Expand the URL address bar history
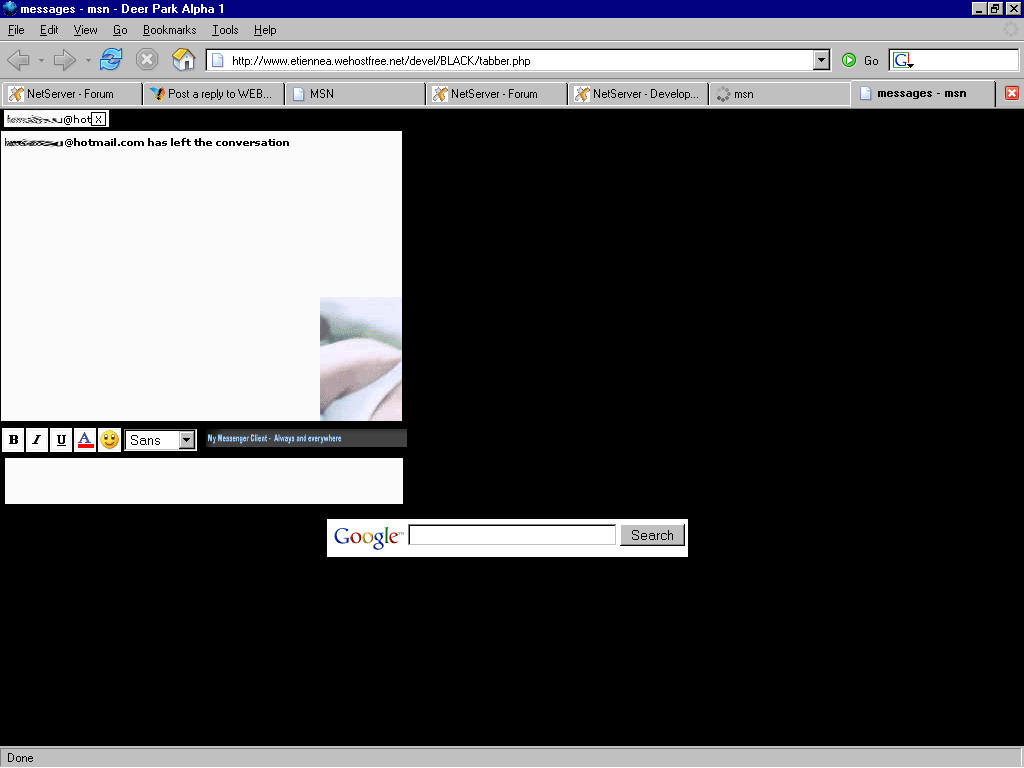Image resolution: width=1024 pixels, height=768 pixels. pyautogui.click(x=821, y=61)
